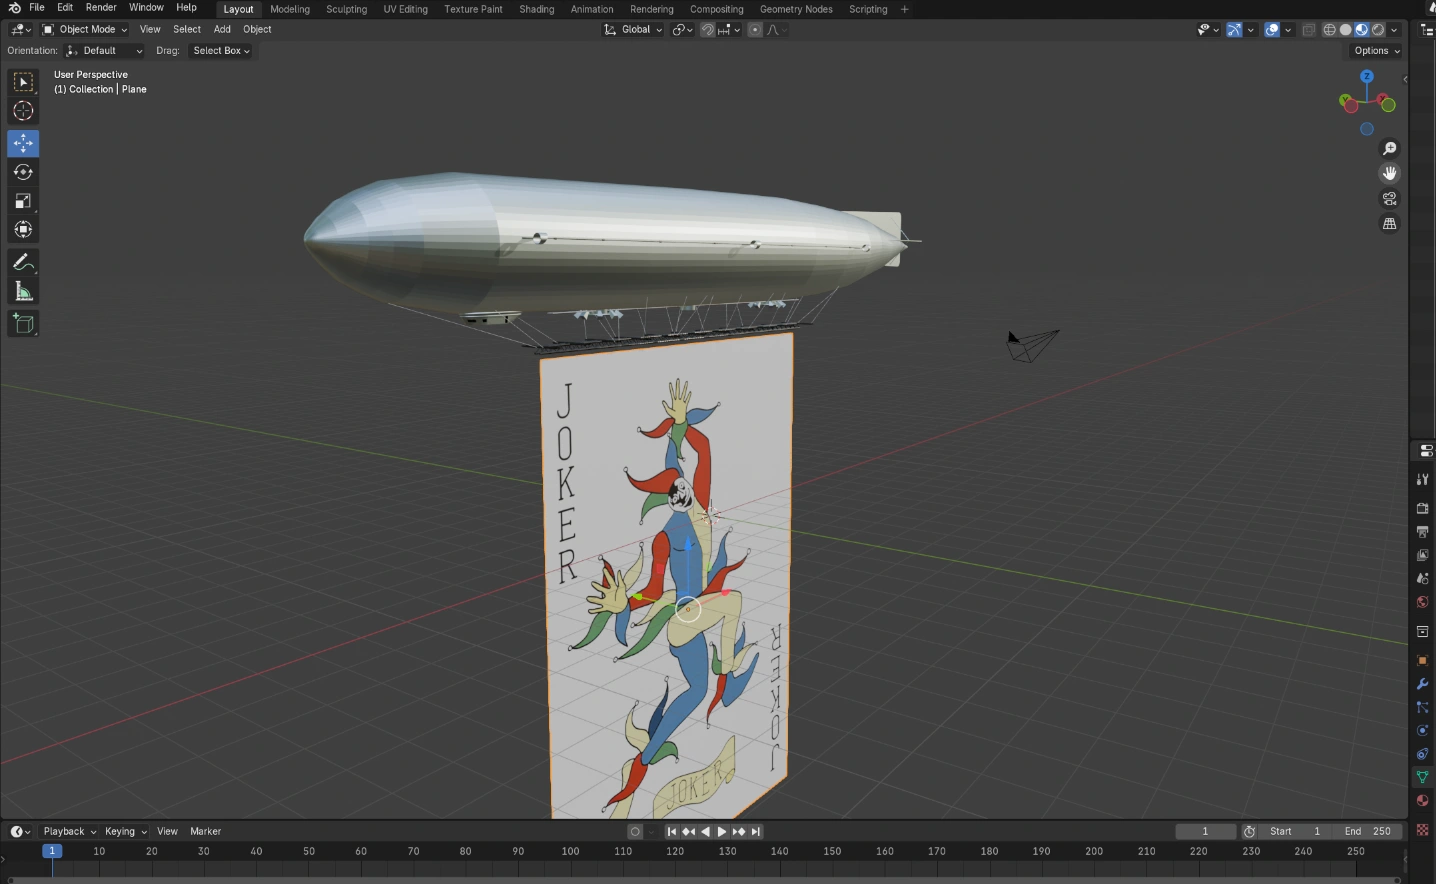Screen dimensions: 1436x884
Task: Click the Select Box tool icon
Action: point(23,82)
